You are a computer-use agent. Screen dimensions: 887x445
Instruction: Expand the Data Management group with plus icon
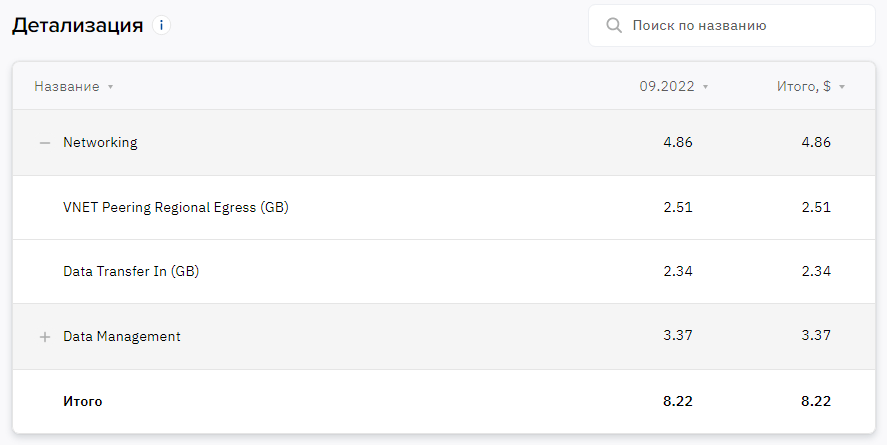pos(45,337)
